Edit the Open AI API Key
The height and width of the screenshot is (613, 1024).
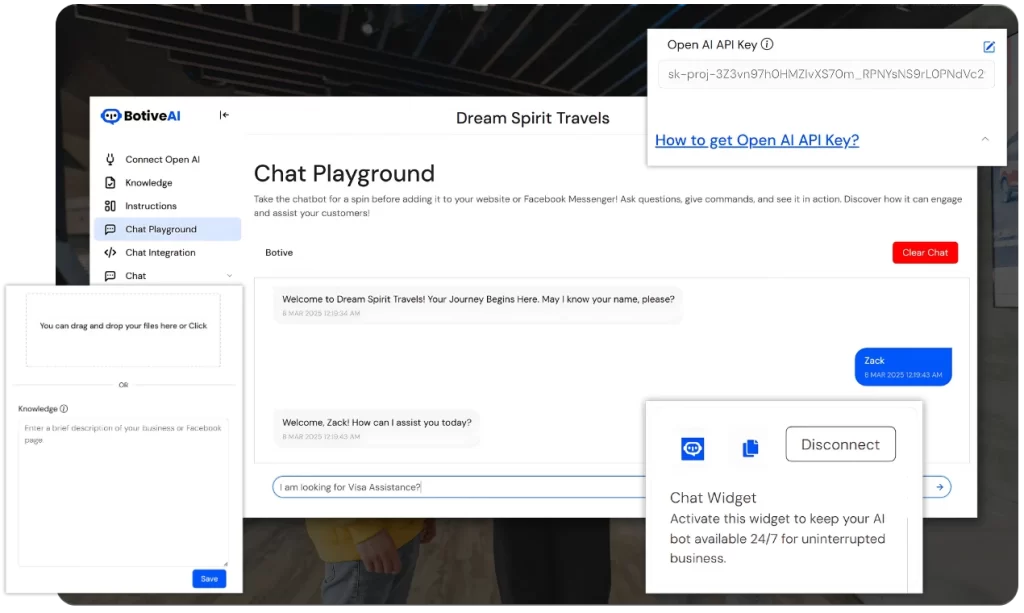989,47
